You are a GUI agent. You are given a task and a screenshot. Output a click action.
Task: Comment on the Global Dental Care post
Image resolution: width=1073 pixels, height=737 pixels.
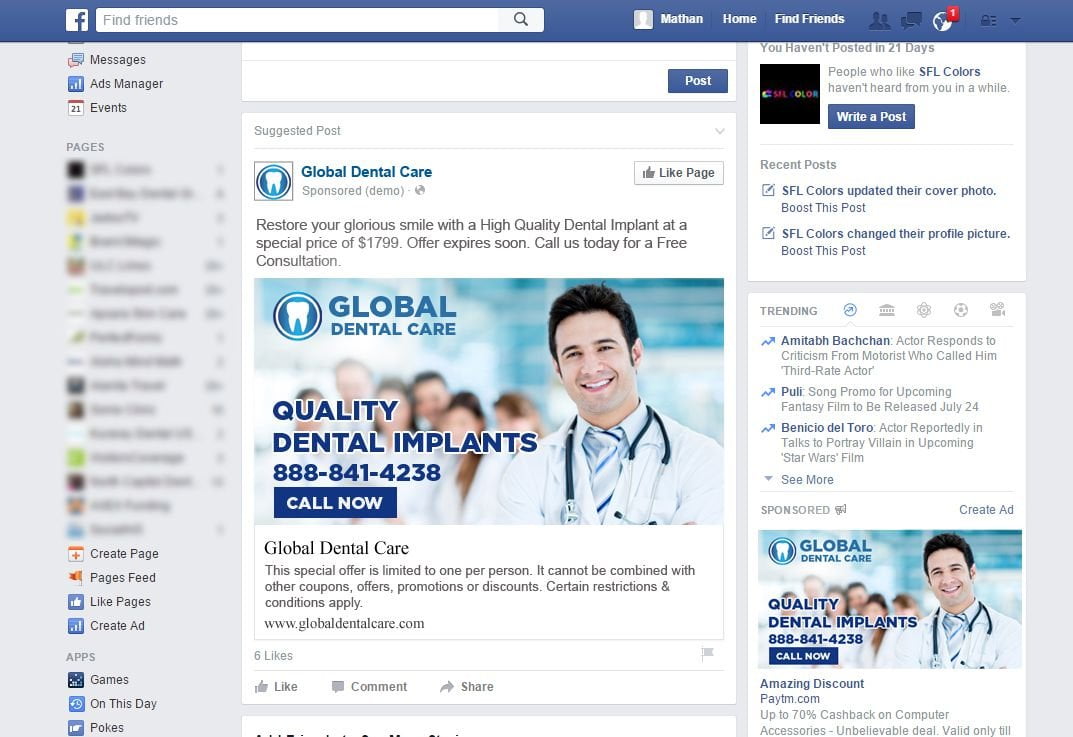point(369,686)
